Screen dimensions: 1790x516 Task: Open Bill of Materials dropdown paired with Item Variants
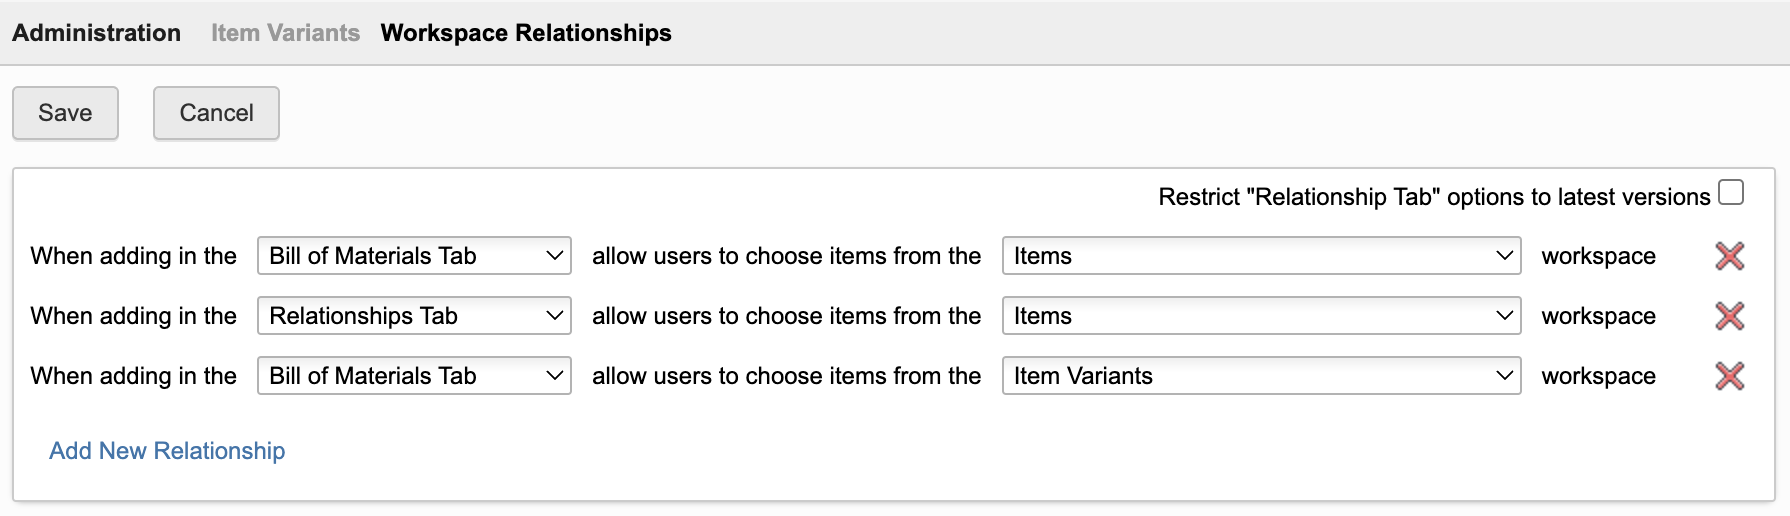(x=414, y=376)
